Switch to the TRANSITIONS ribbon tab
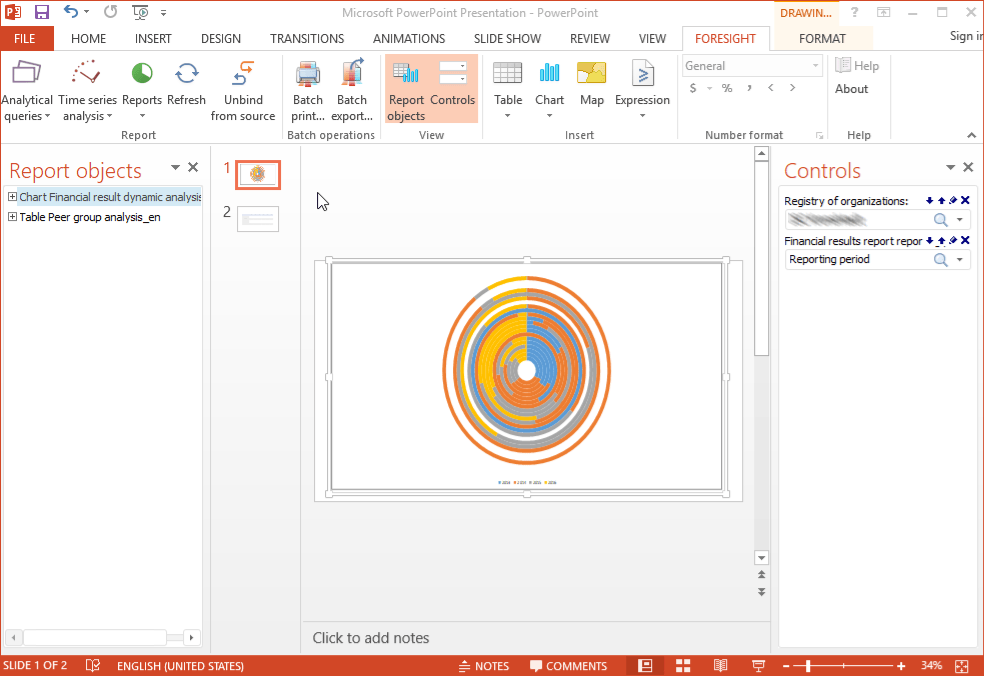This screenshot has width=984, height=676. pyautogui.click(x=307, y=39)
